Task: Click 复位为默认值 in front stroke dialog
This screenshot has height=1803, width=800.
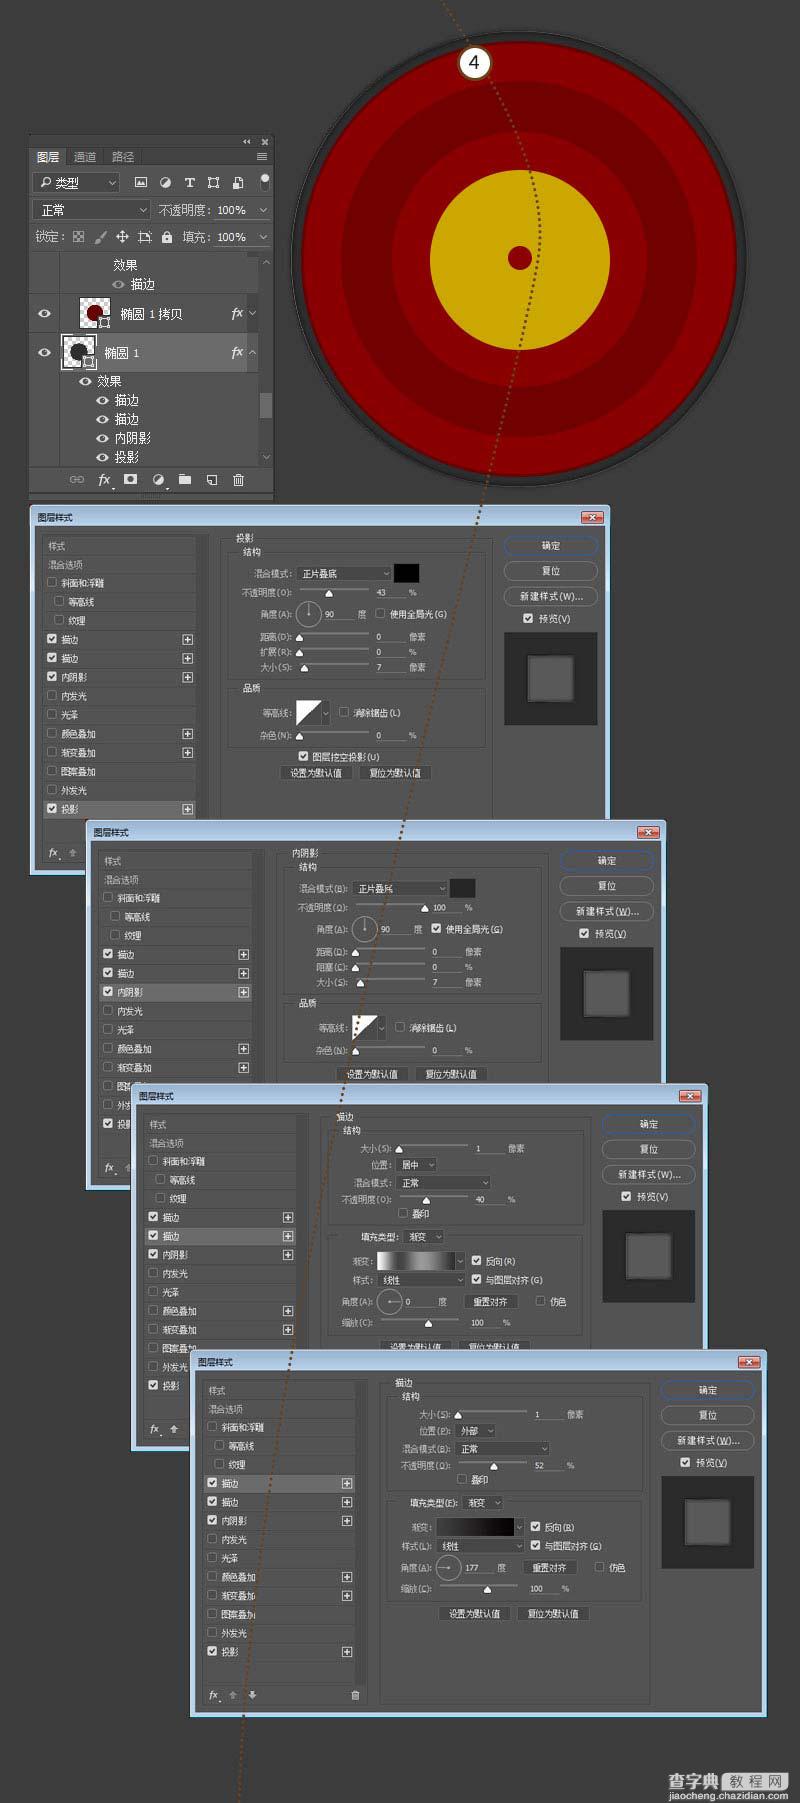Action: click(553, 1614)
